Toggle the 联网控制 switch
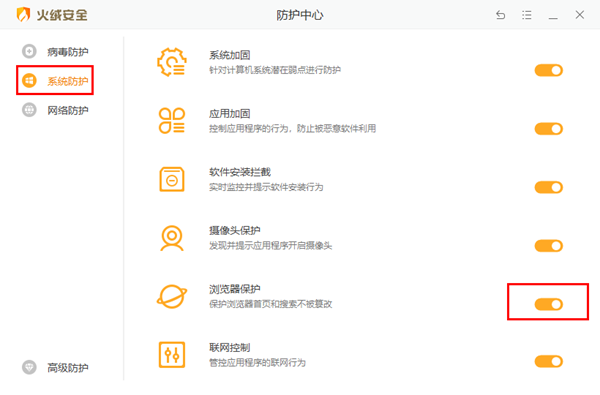600x395 pixels. point(549,361)
